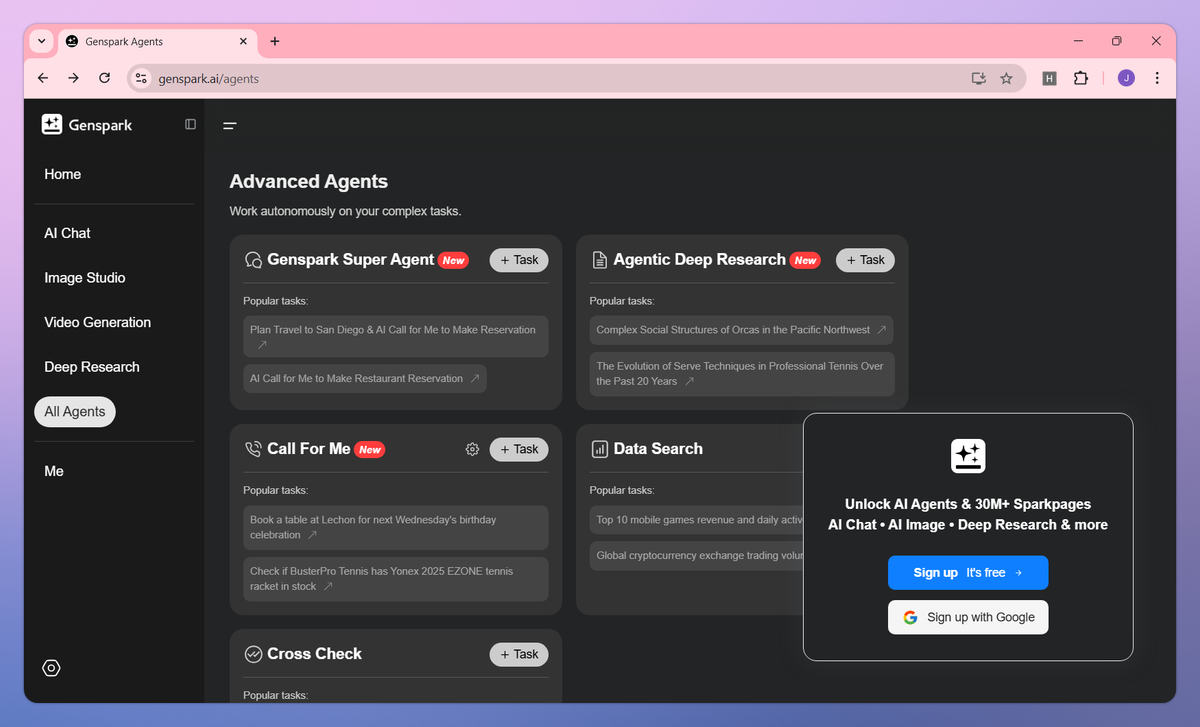1200x727 pixels.
Task: Click Data Search title
Action: pos(658,449)
